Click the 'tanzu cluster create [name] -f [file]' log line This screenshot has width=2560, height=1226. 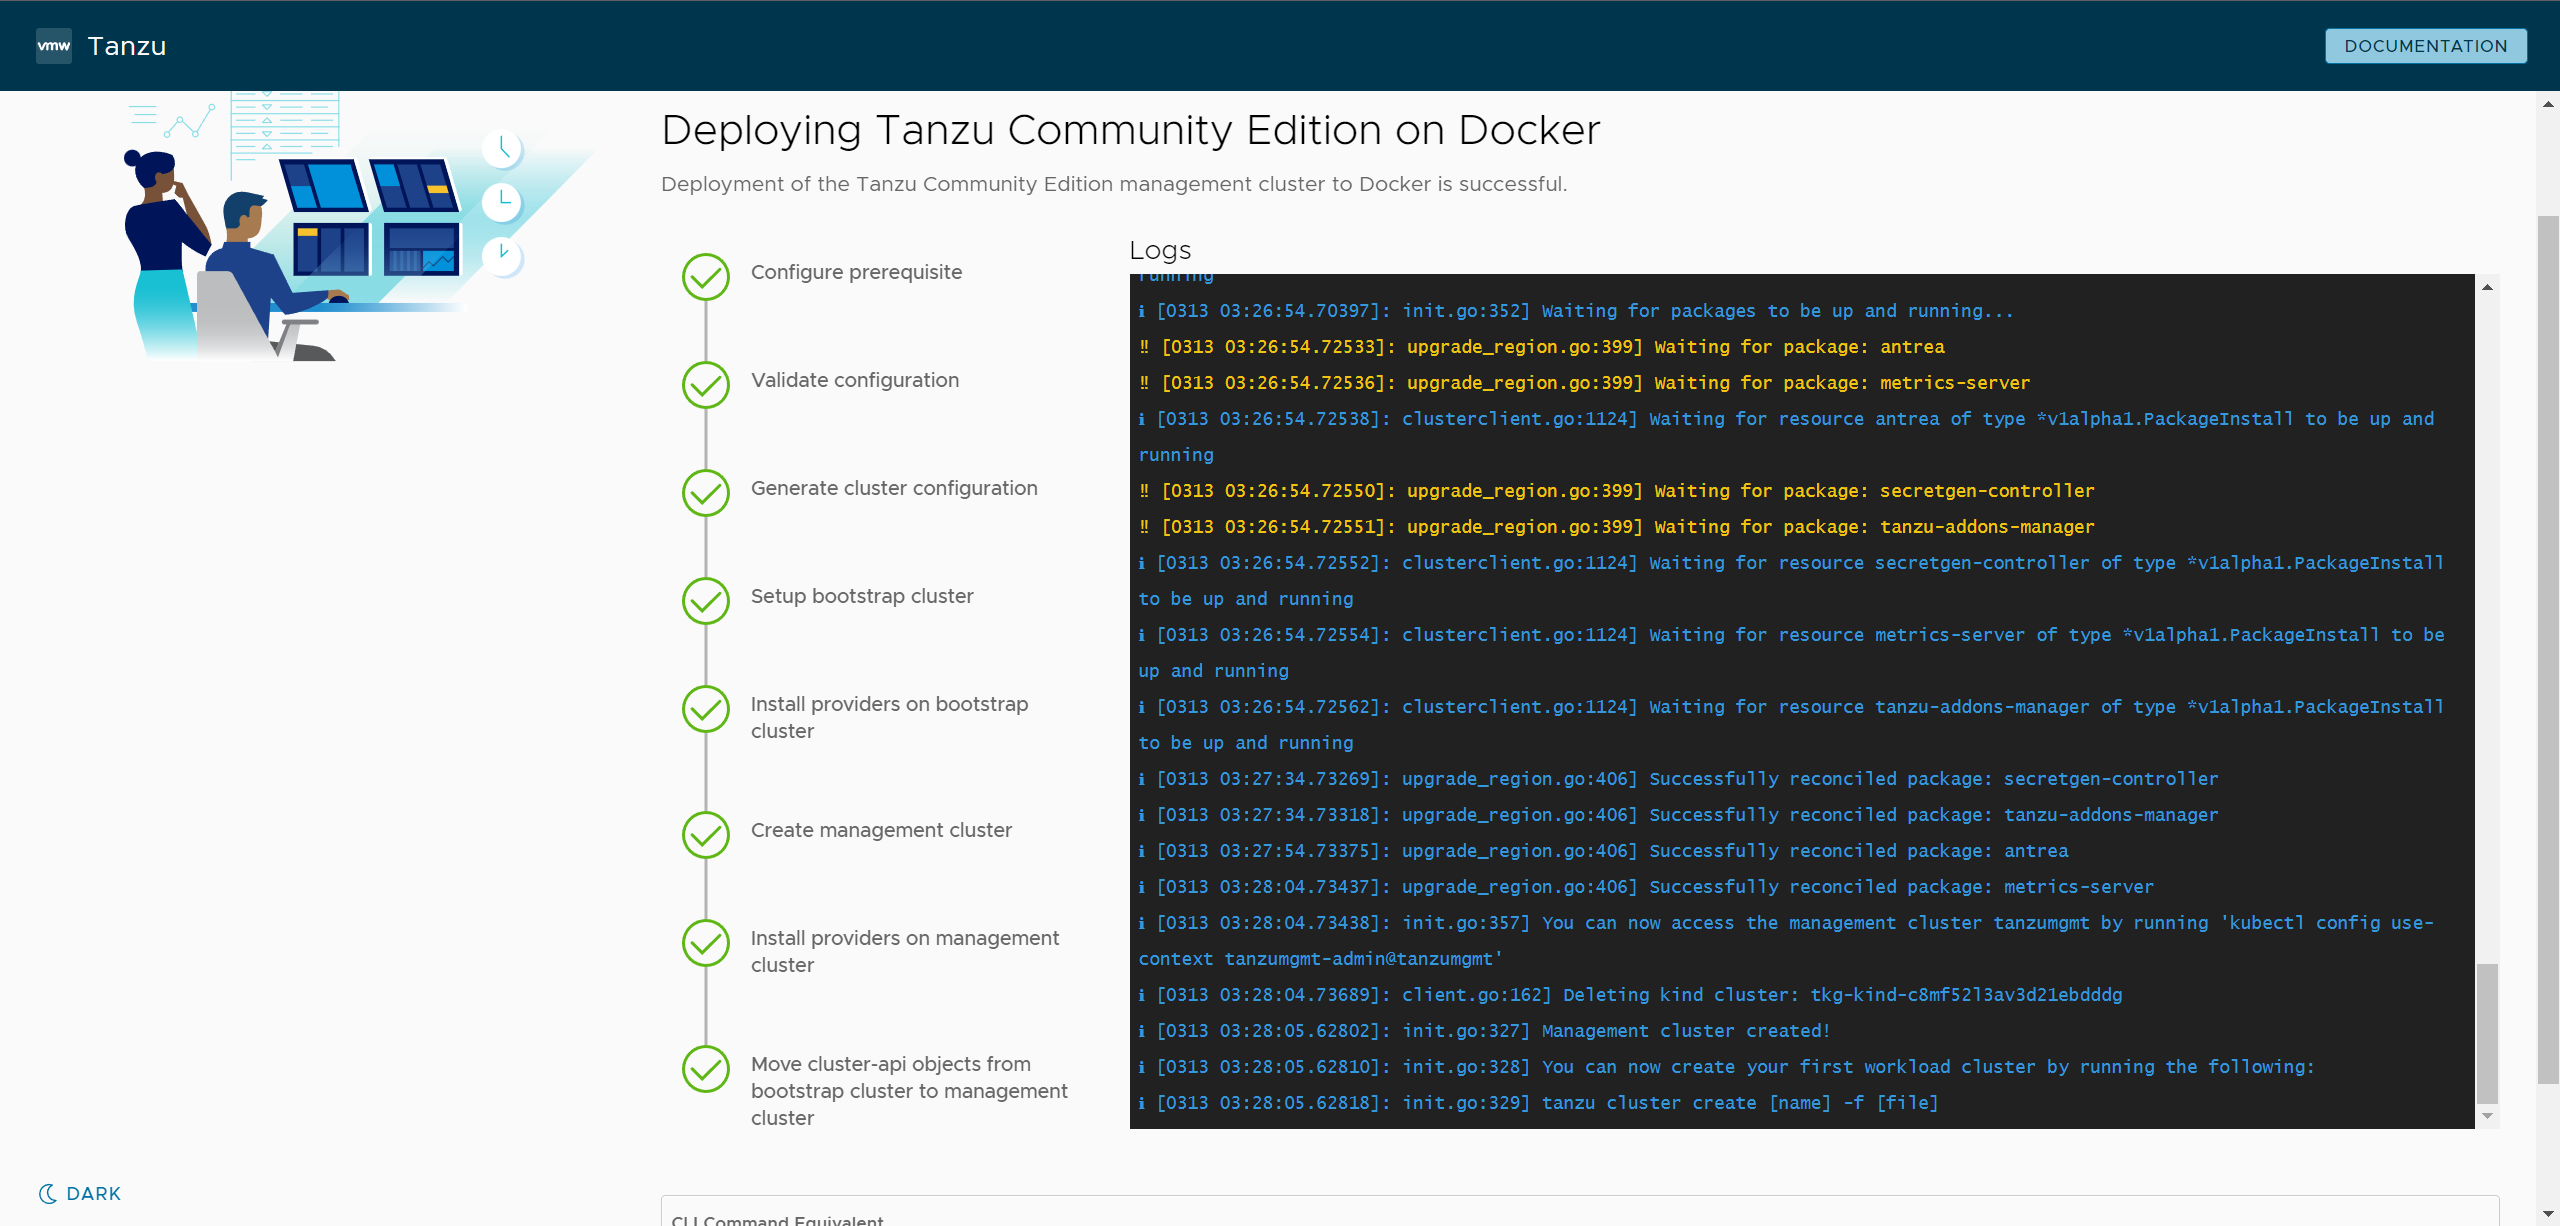coord(1538,1102)
